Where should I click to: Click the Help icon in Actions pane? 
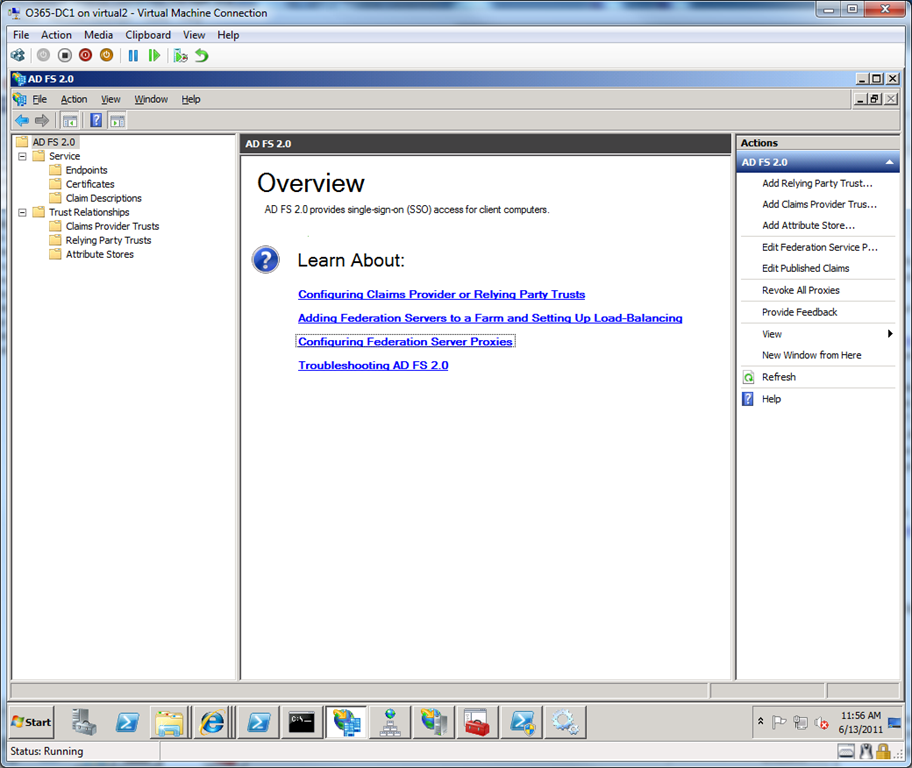(748, 399)
